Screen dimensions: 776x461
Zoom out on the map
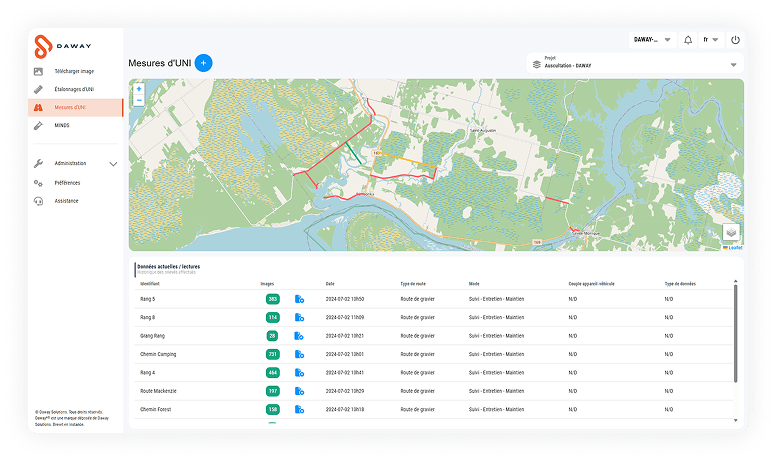click(139, 100)
